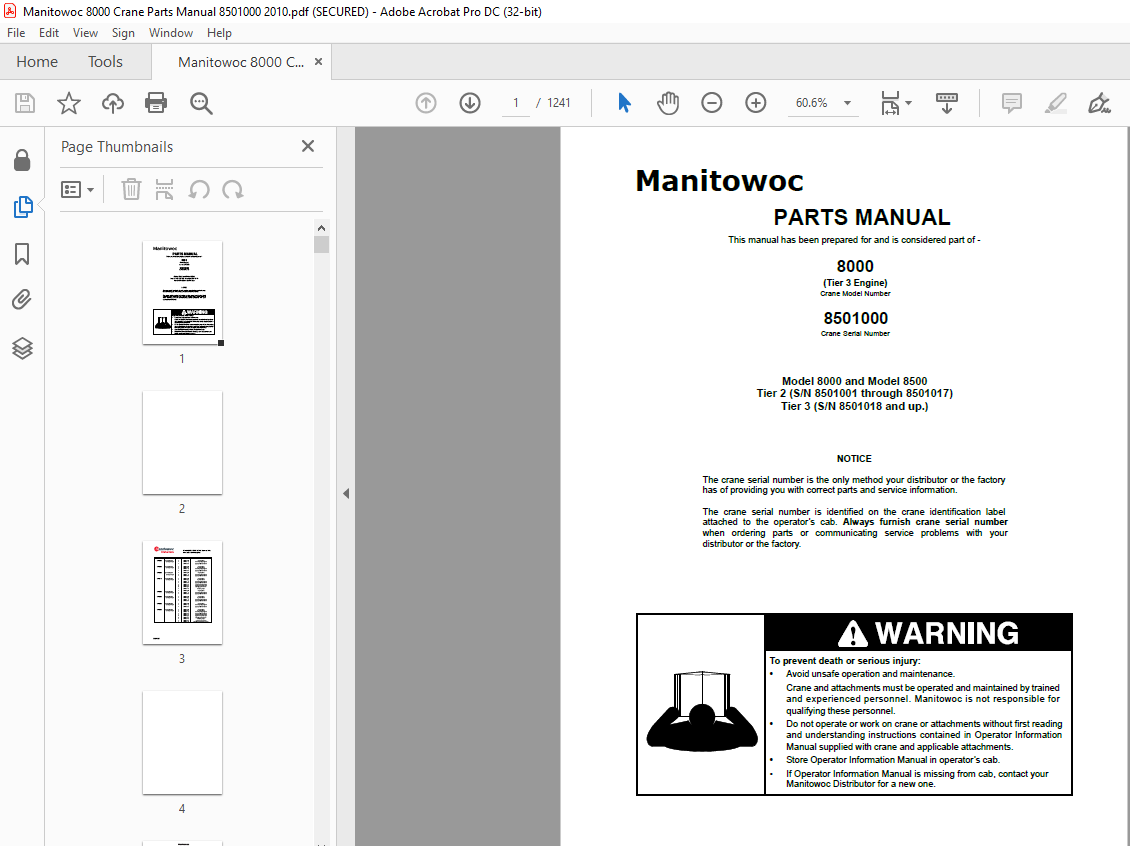Rotate pages counterclockwise

point(199,190)
